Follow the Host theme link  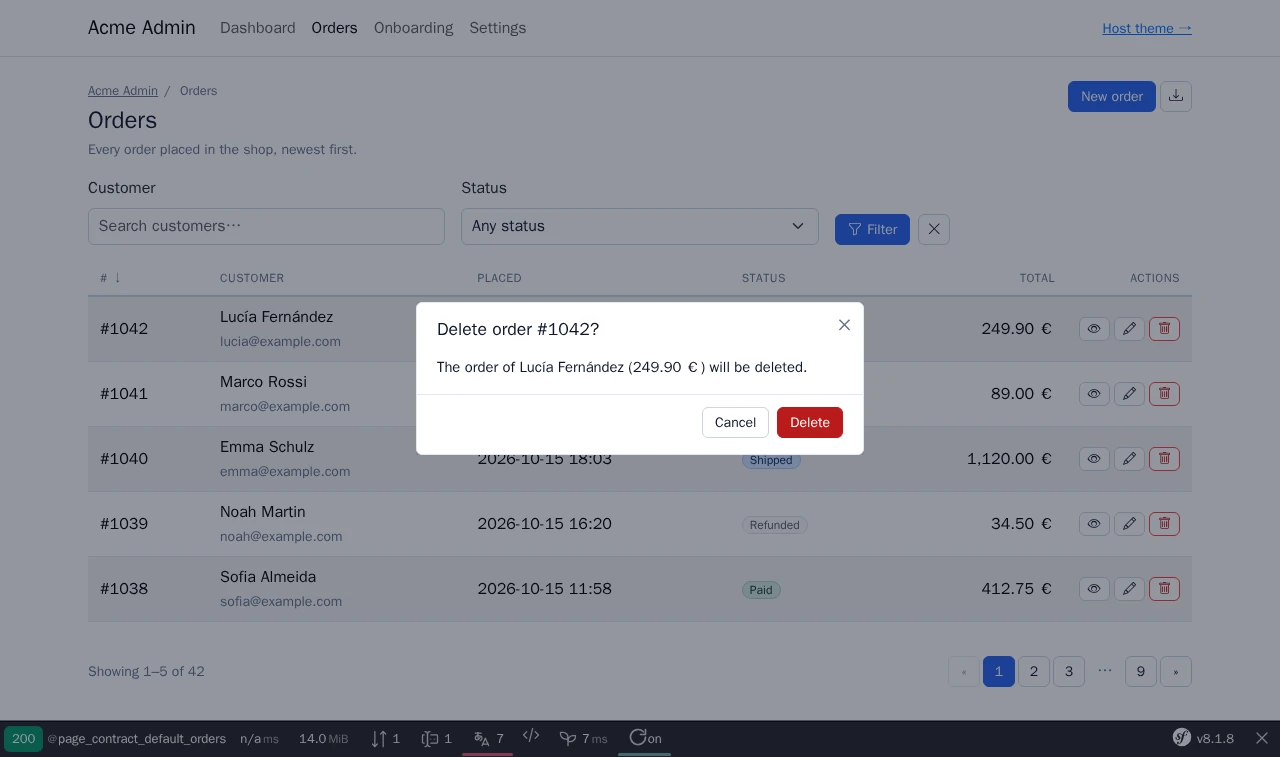1147,28
